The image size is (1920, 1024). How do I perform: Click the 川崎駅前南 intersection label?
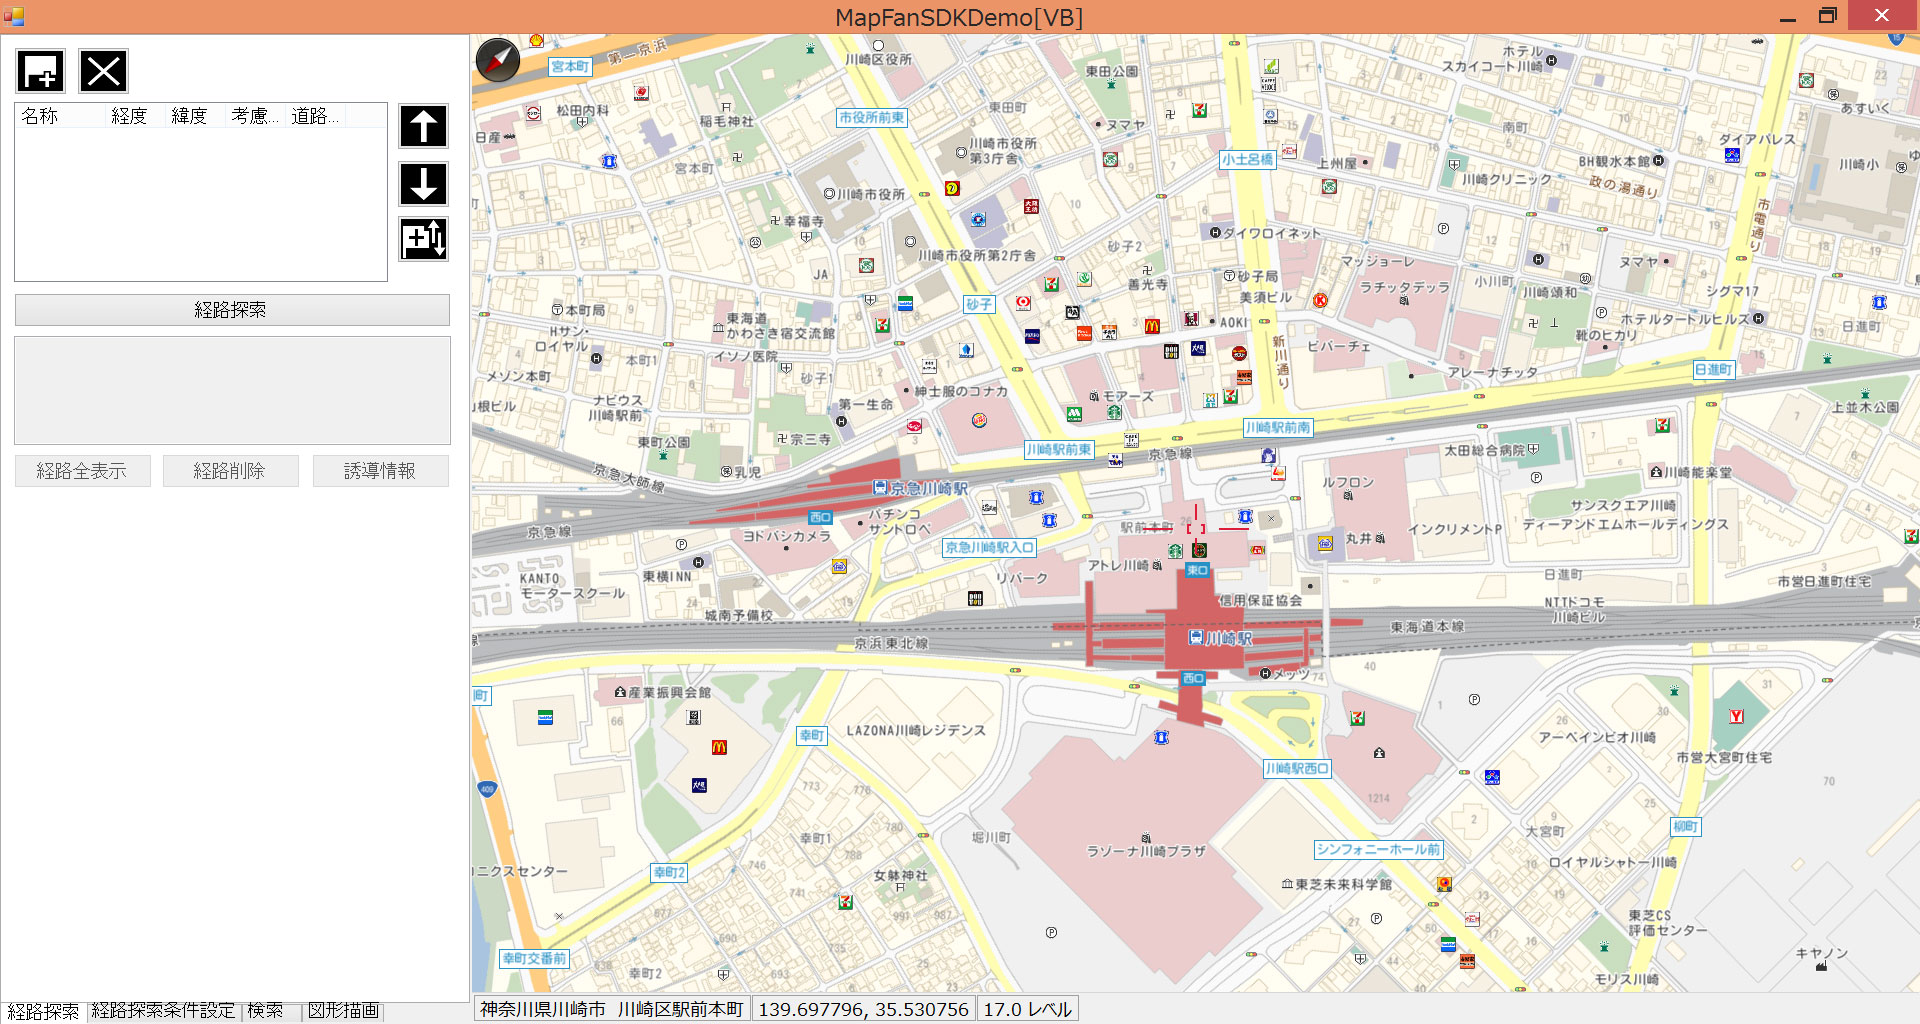[1277, 428]
